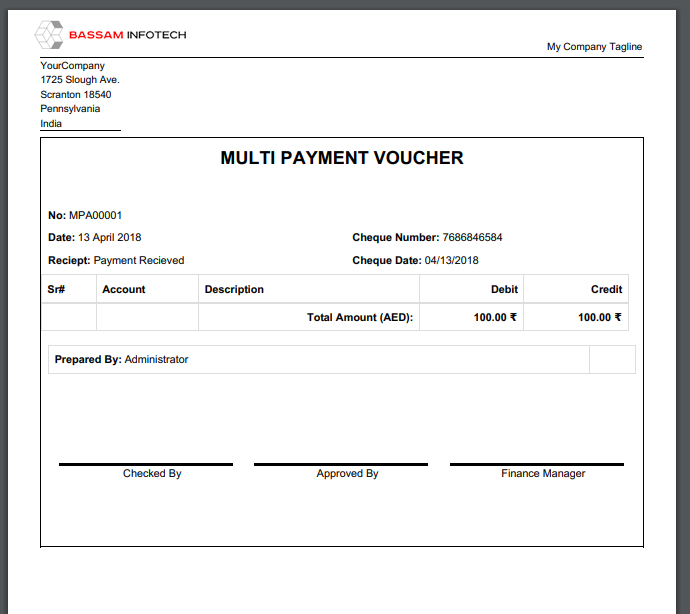Click the Total Amount (AED) label
The image size is (690, 614).
coord(360,317)
